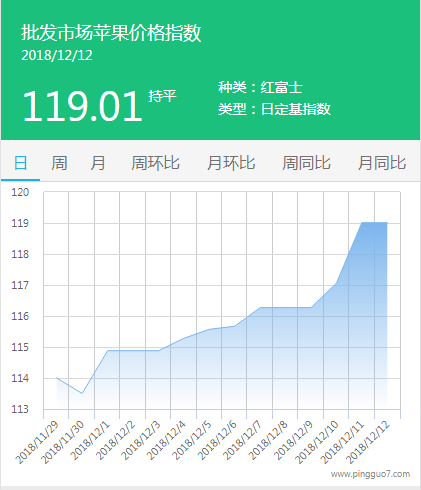Switch to the 周 weekly tab
Viewport: 421px width, 490px height.
pyautogui.click(x=59, y=163)
